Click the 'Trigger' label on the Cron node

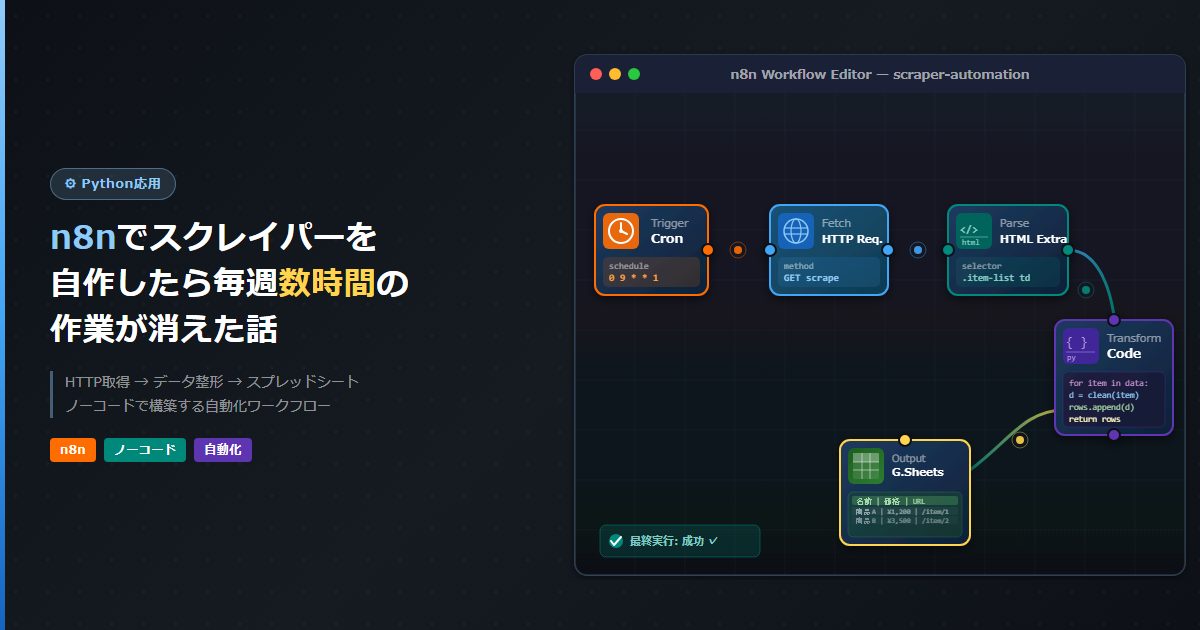pos(670,224)
